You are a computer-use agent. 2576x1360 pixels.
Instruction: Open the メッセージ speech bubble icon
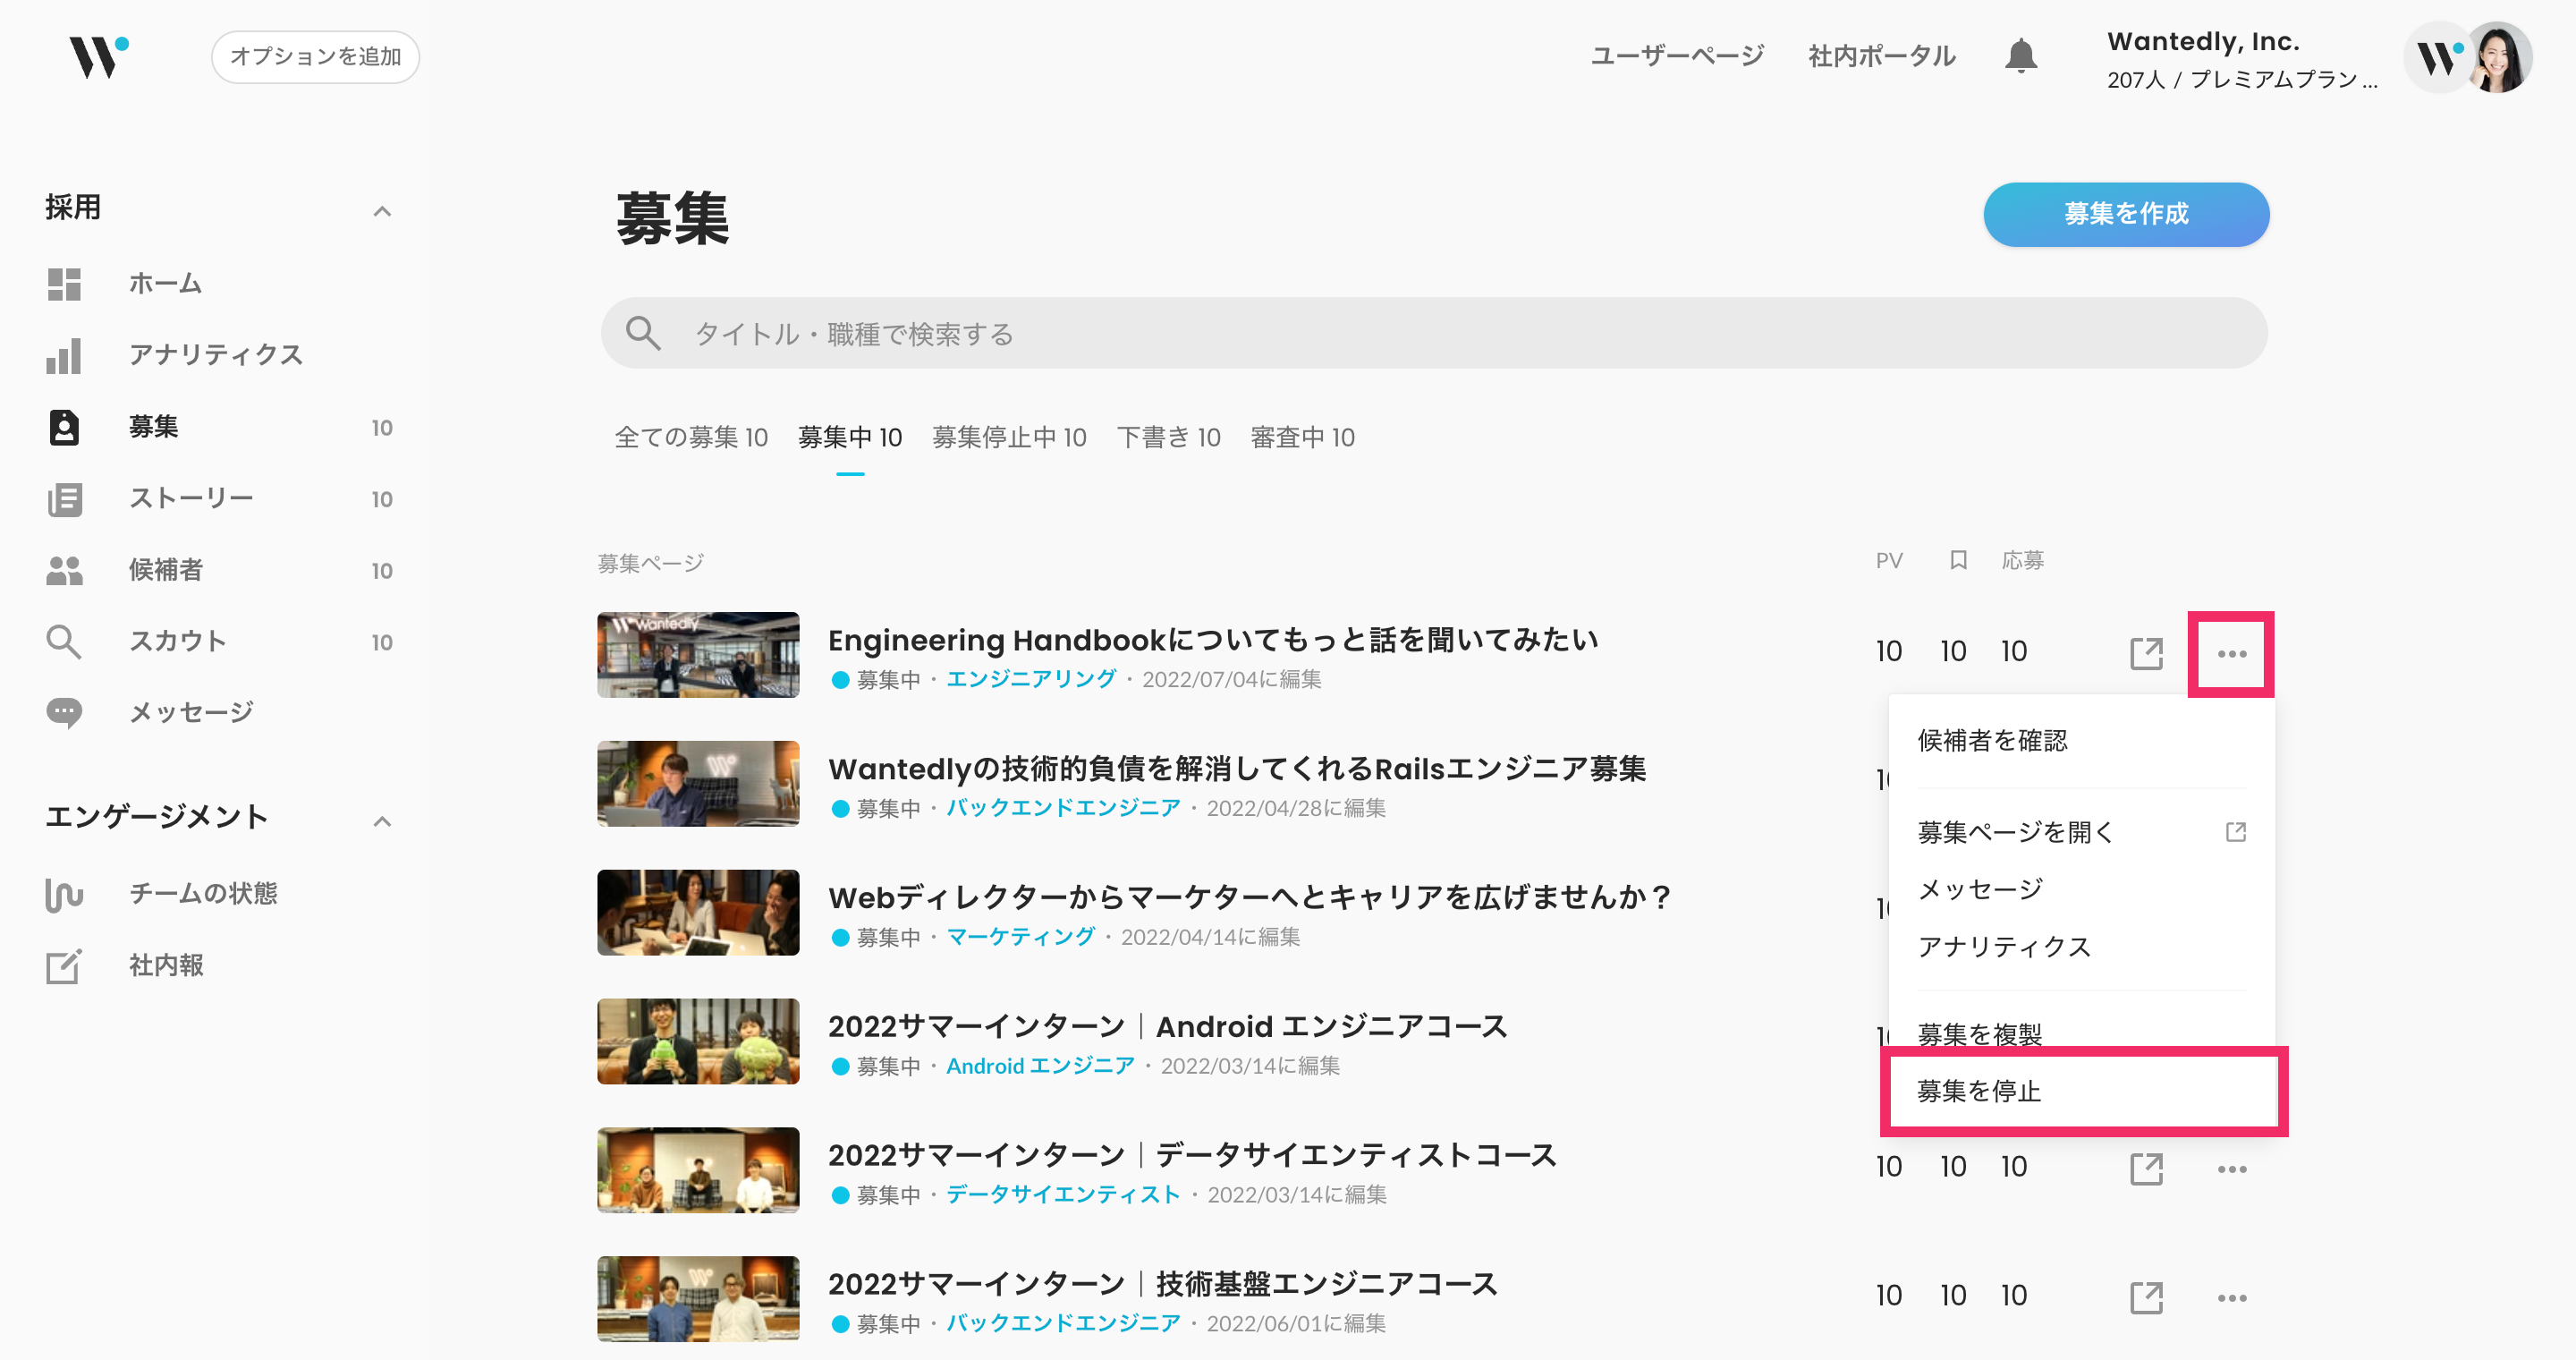(64, 713)
